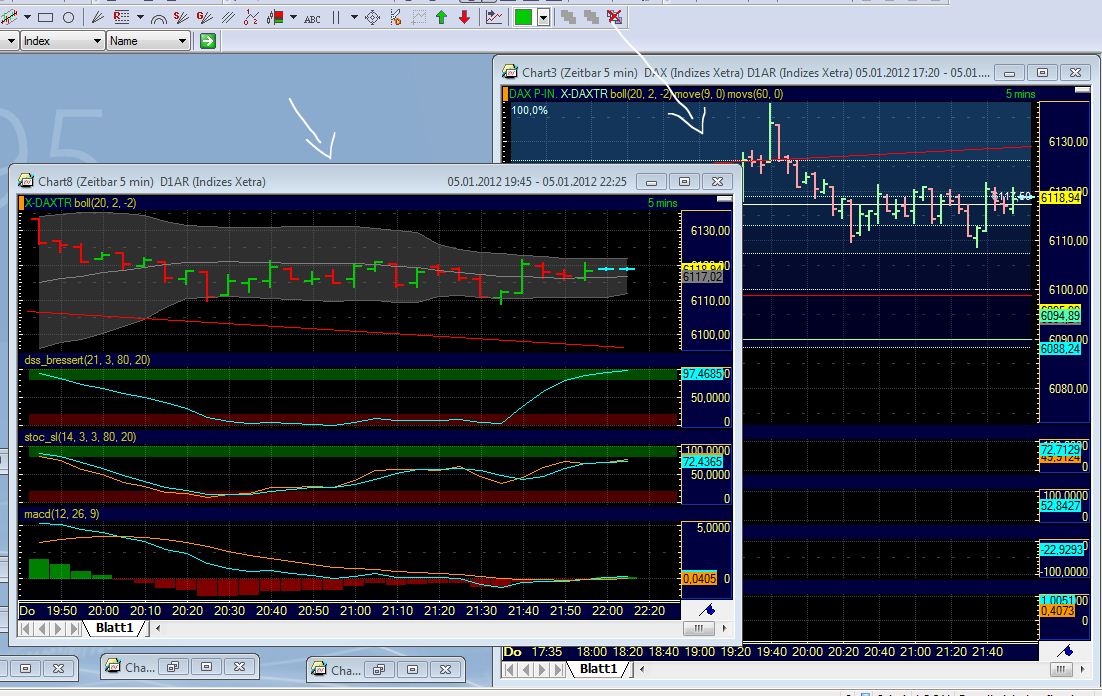The height and width of the screenshot is (696, 1102).
Task: Click Chart8 horizontal scrollbar thumb
Action: tap(698, 628)
